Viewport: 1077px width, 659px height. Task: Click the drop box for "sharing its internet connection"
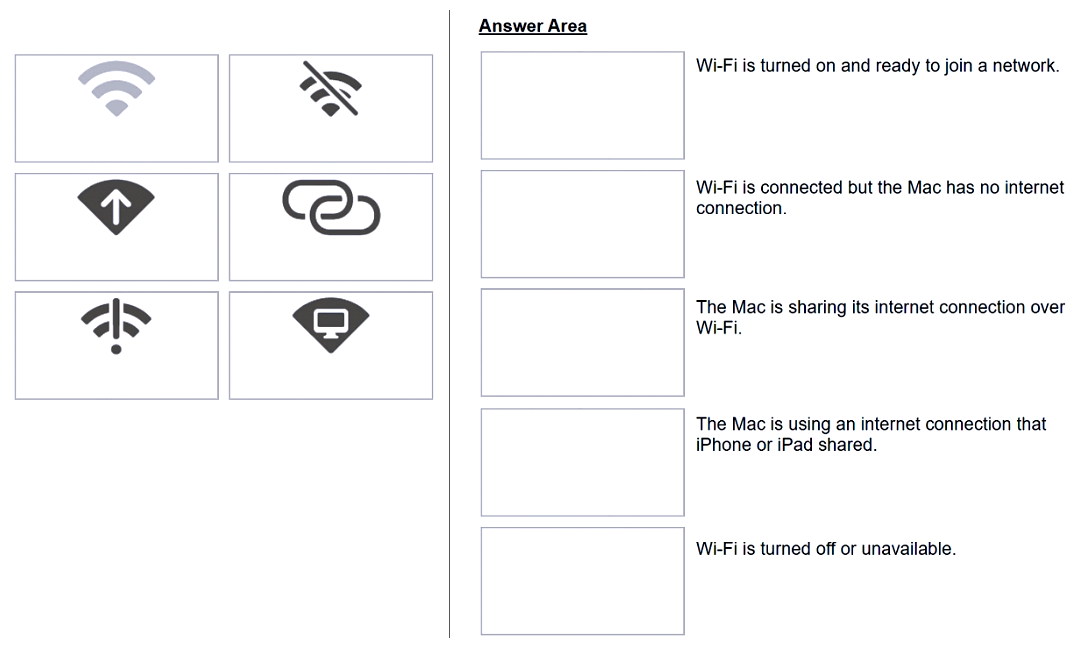pyautogui.click(x=582, y=343)
